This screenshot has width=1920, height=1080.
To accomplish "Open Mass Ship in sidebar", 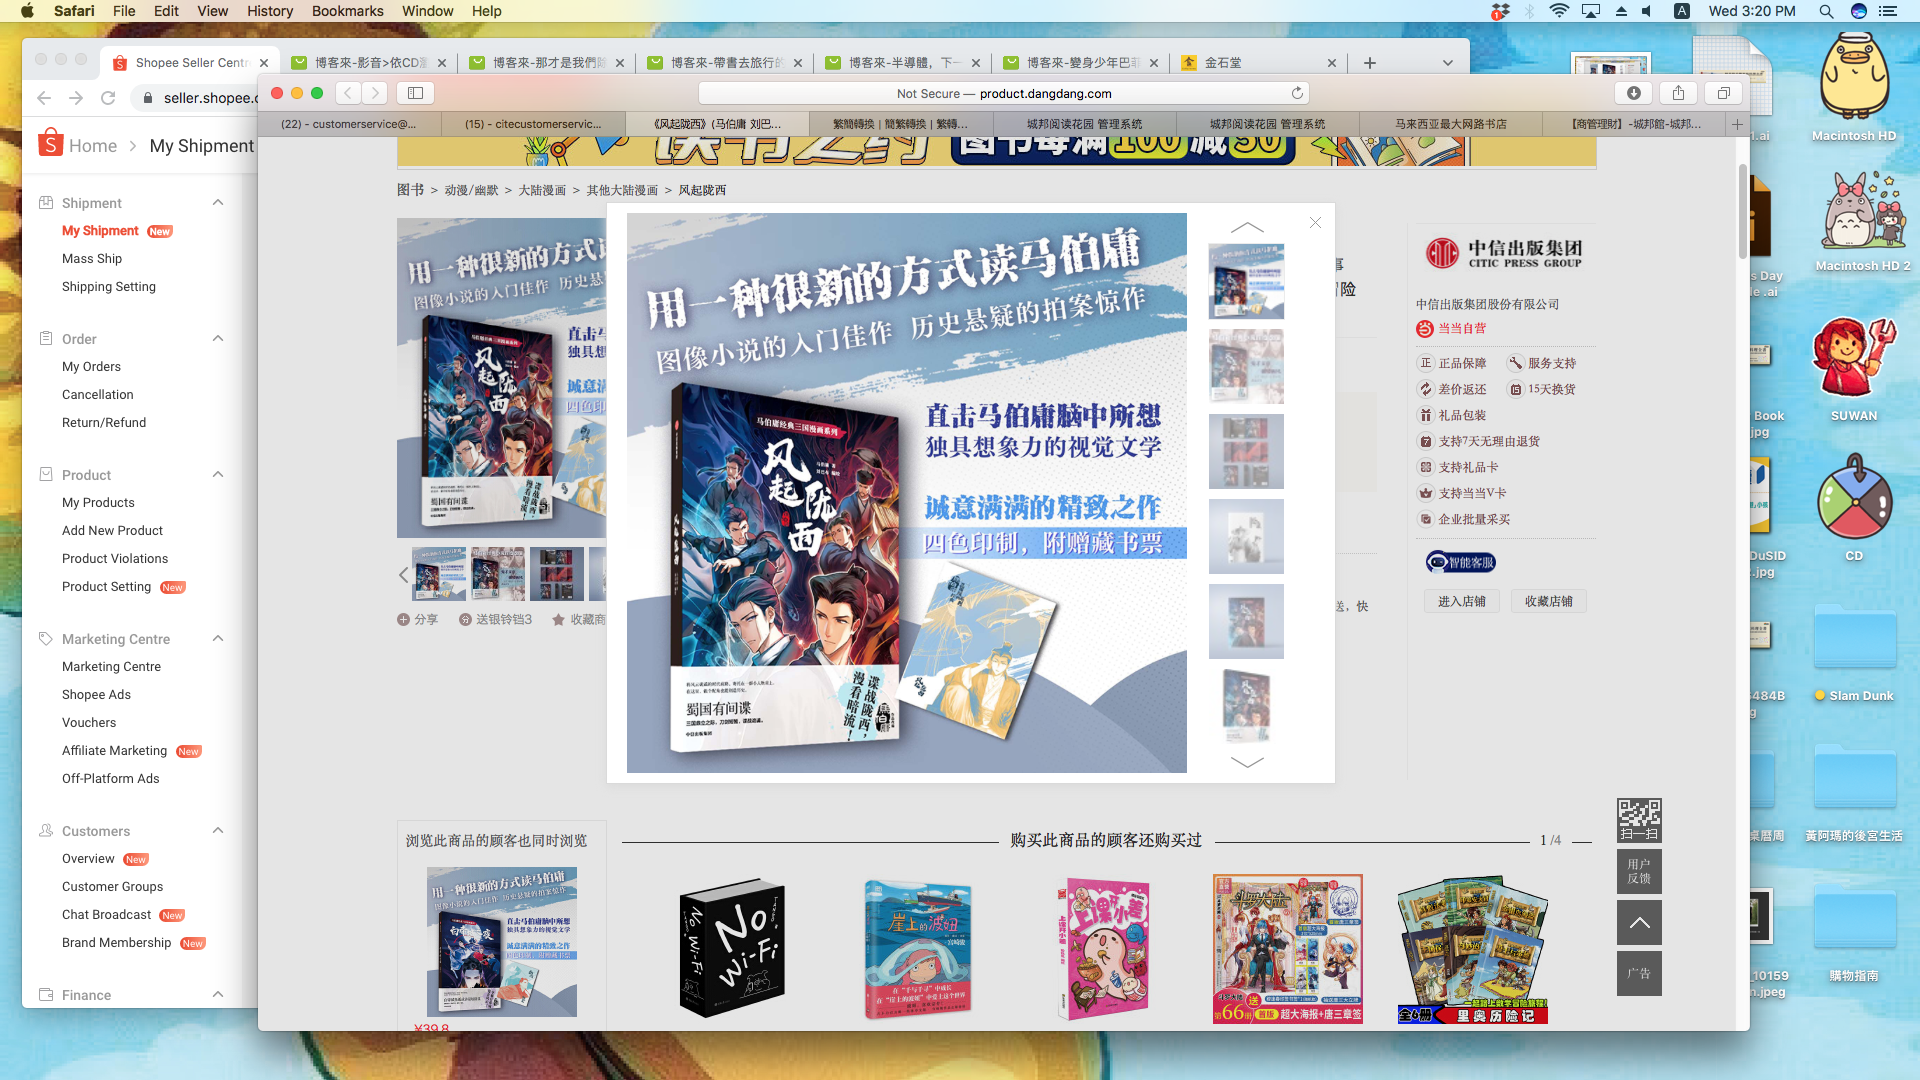I will pyautogui.click(x=92, y=258).
